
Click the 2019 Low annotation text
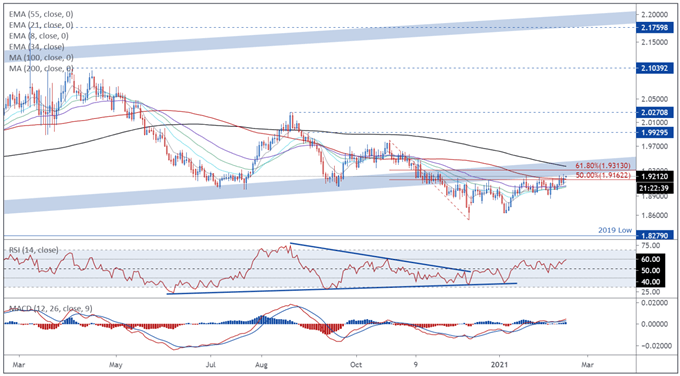pos(616,230)
